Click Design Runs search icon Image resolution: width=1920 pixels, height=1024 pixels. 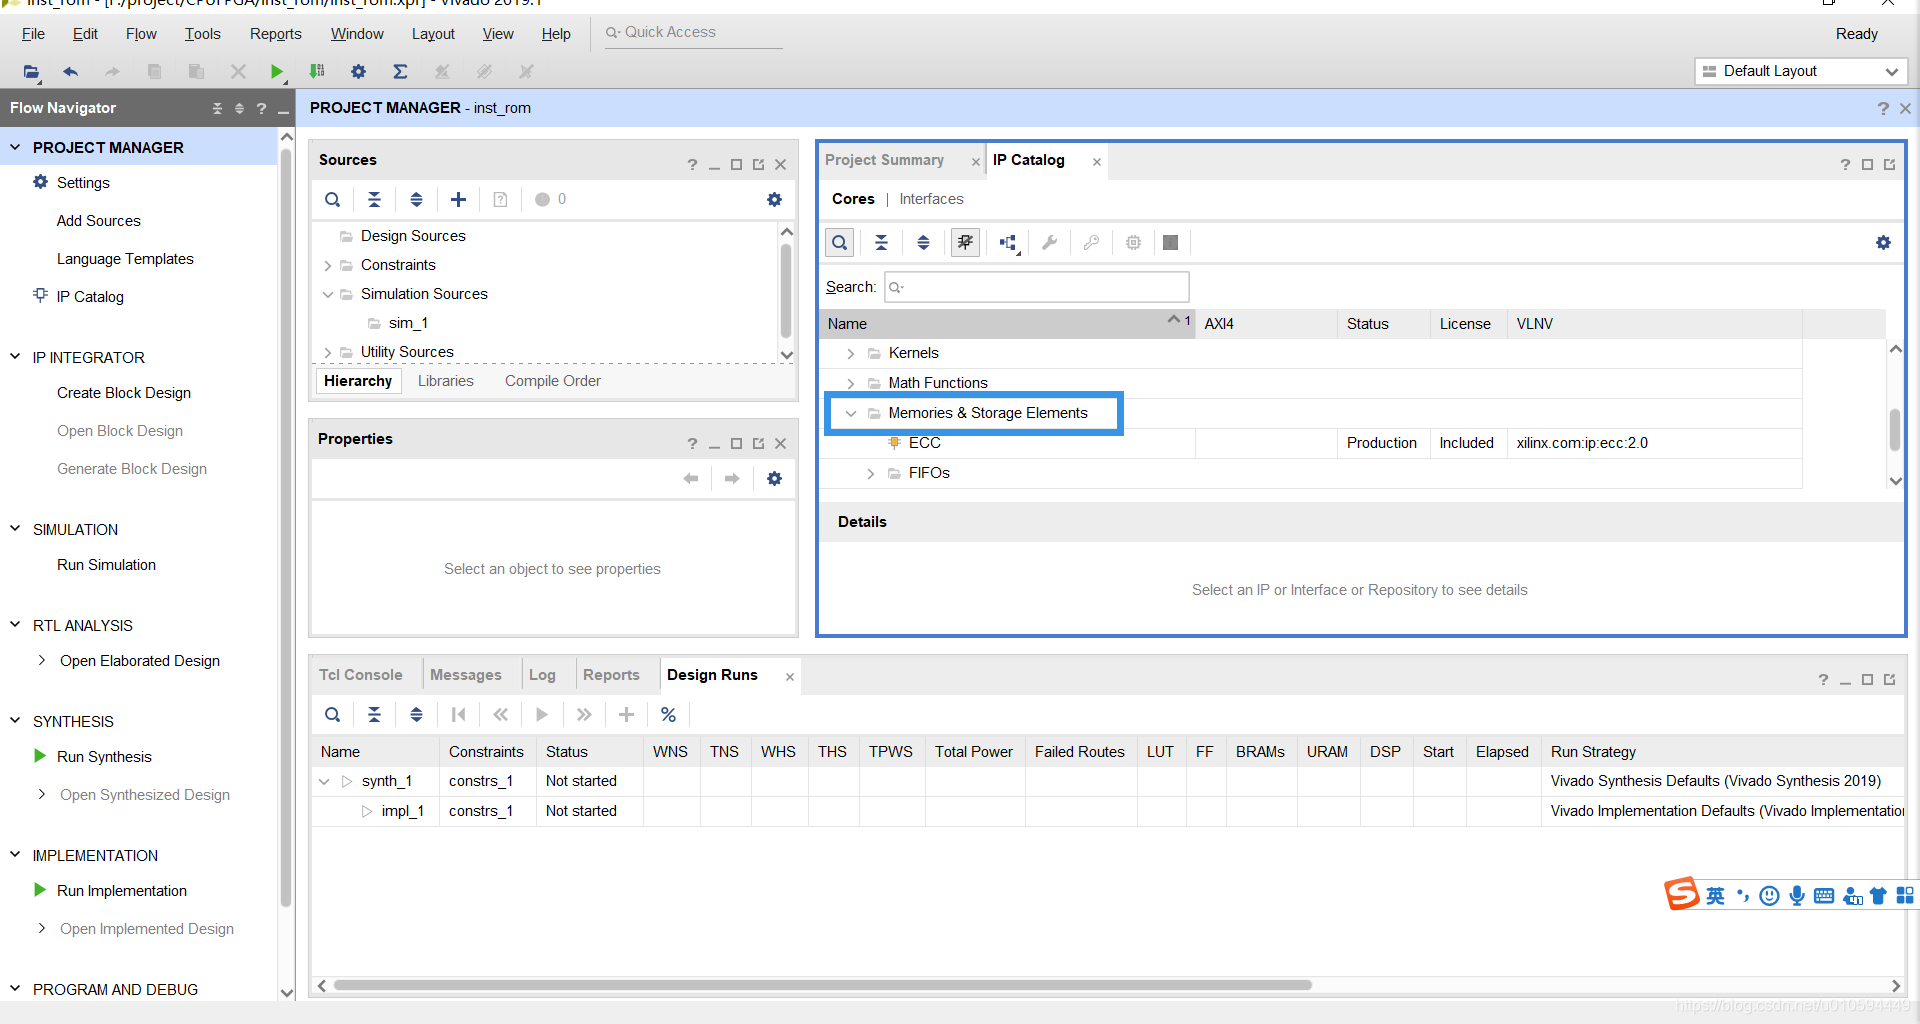point(333,714)
